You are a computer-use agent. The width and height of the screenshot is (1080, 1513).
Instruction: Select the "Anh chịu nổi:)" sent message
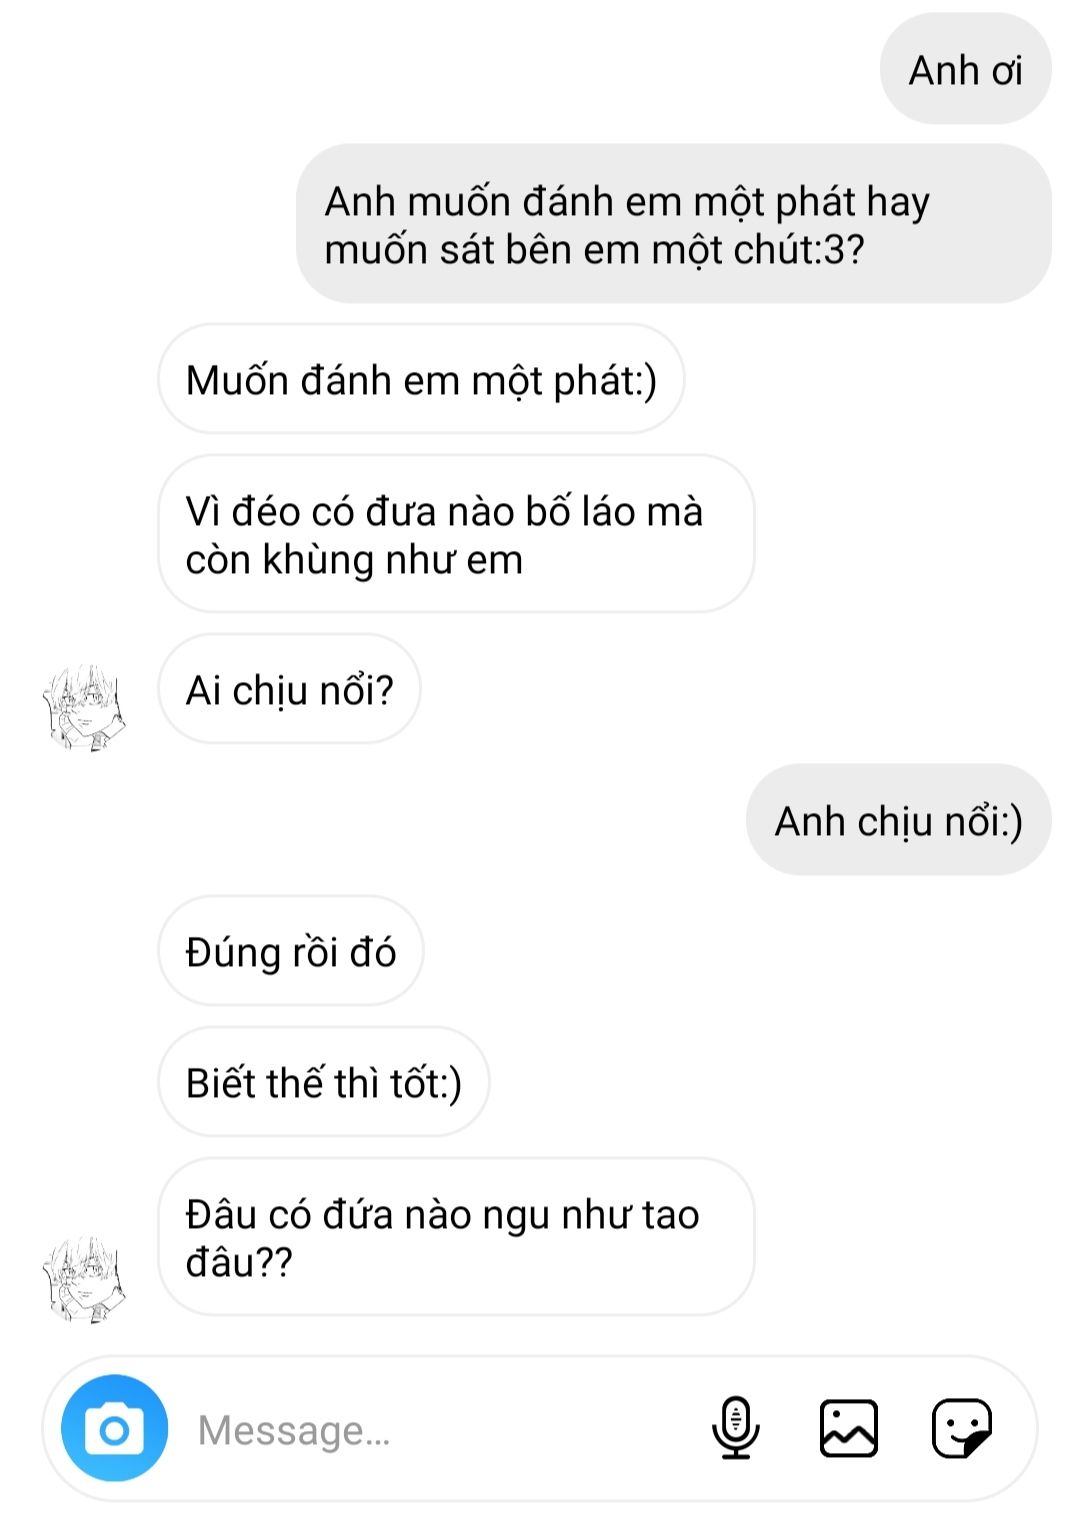898,820
